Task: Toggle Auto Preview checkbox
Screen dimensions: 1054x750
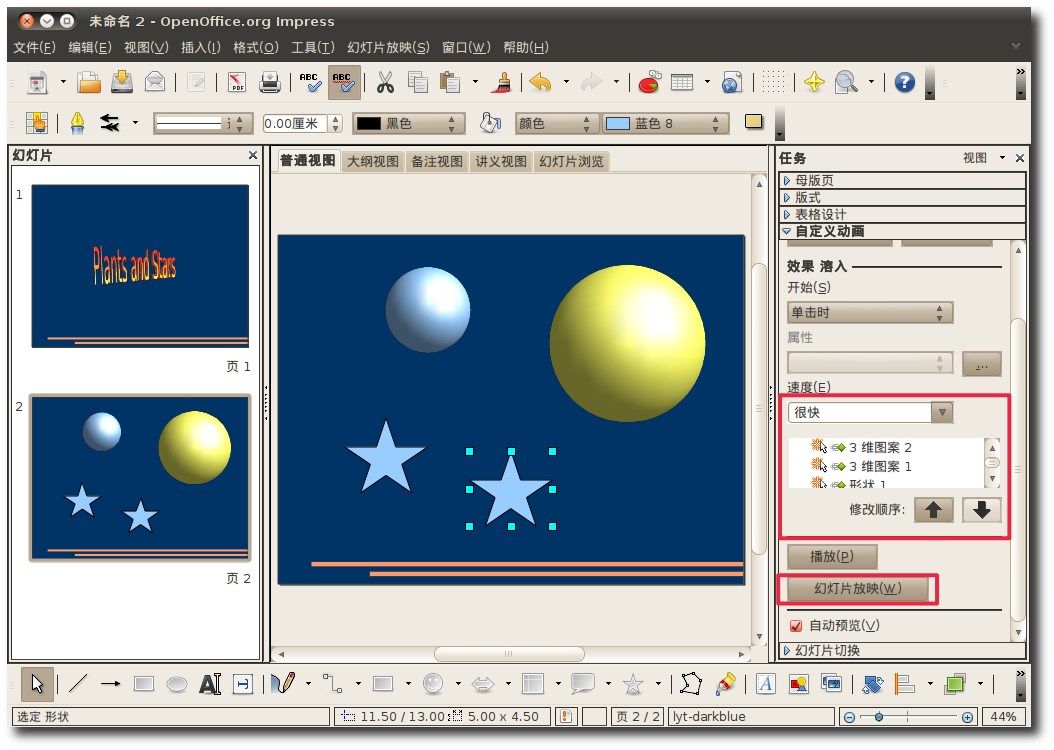Action: (x=797, y=626)
